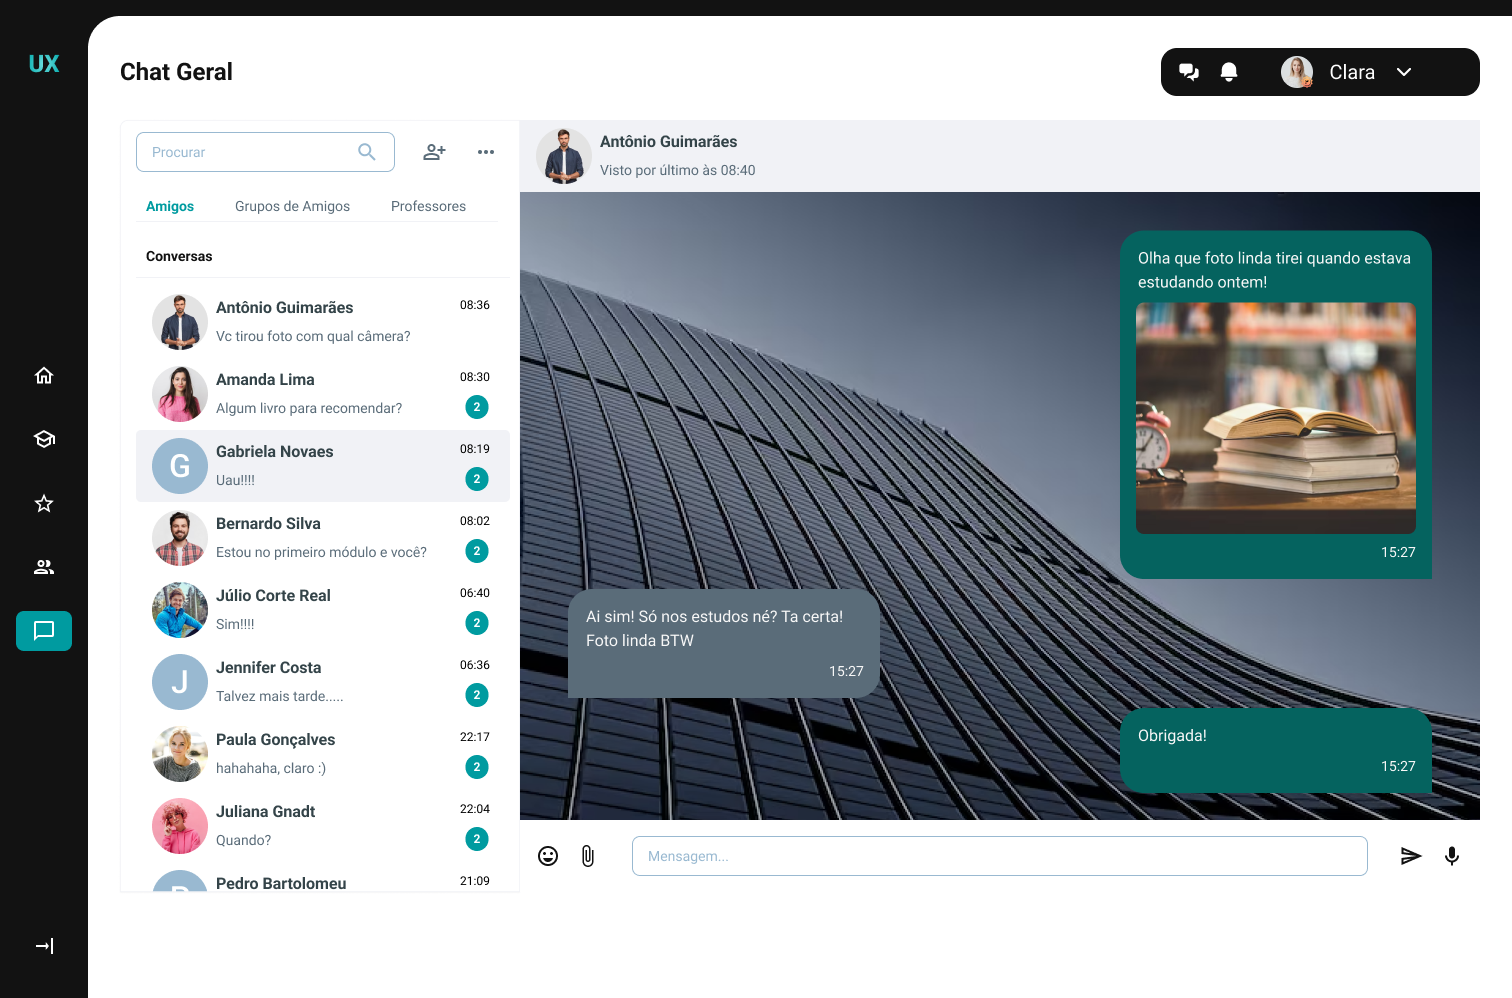Expand the sidebar with arrow icon
Image resolution: width=1512 pixels, height=998 pixels.
(44, 946)
